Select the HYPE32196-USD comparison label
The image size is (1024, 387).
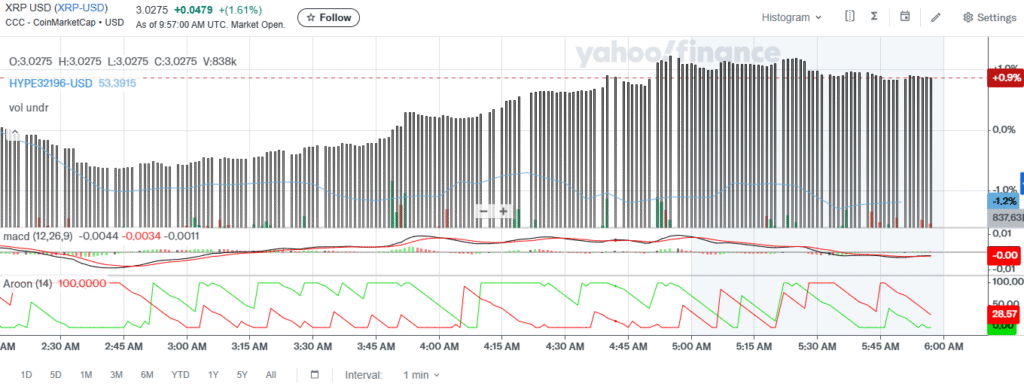pyautogui.click(x=50, y=83)
